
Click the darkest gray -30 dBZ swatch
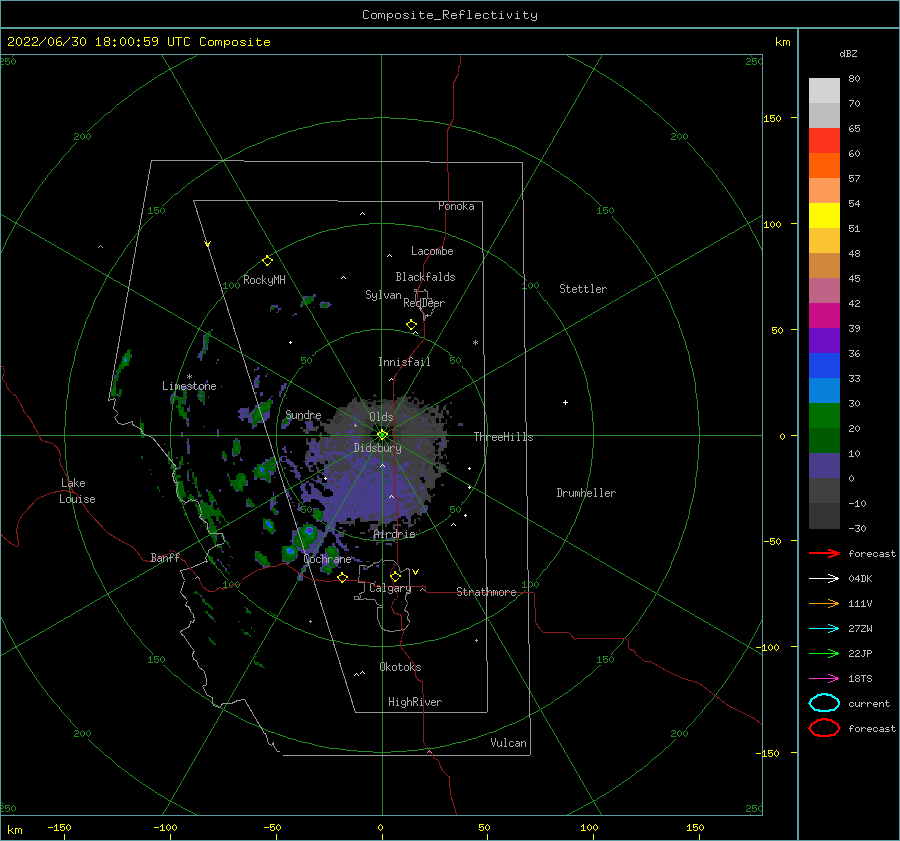(x=824, y=516)
